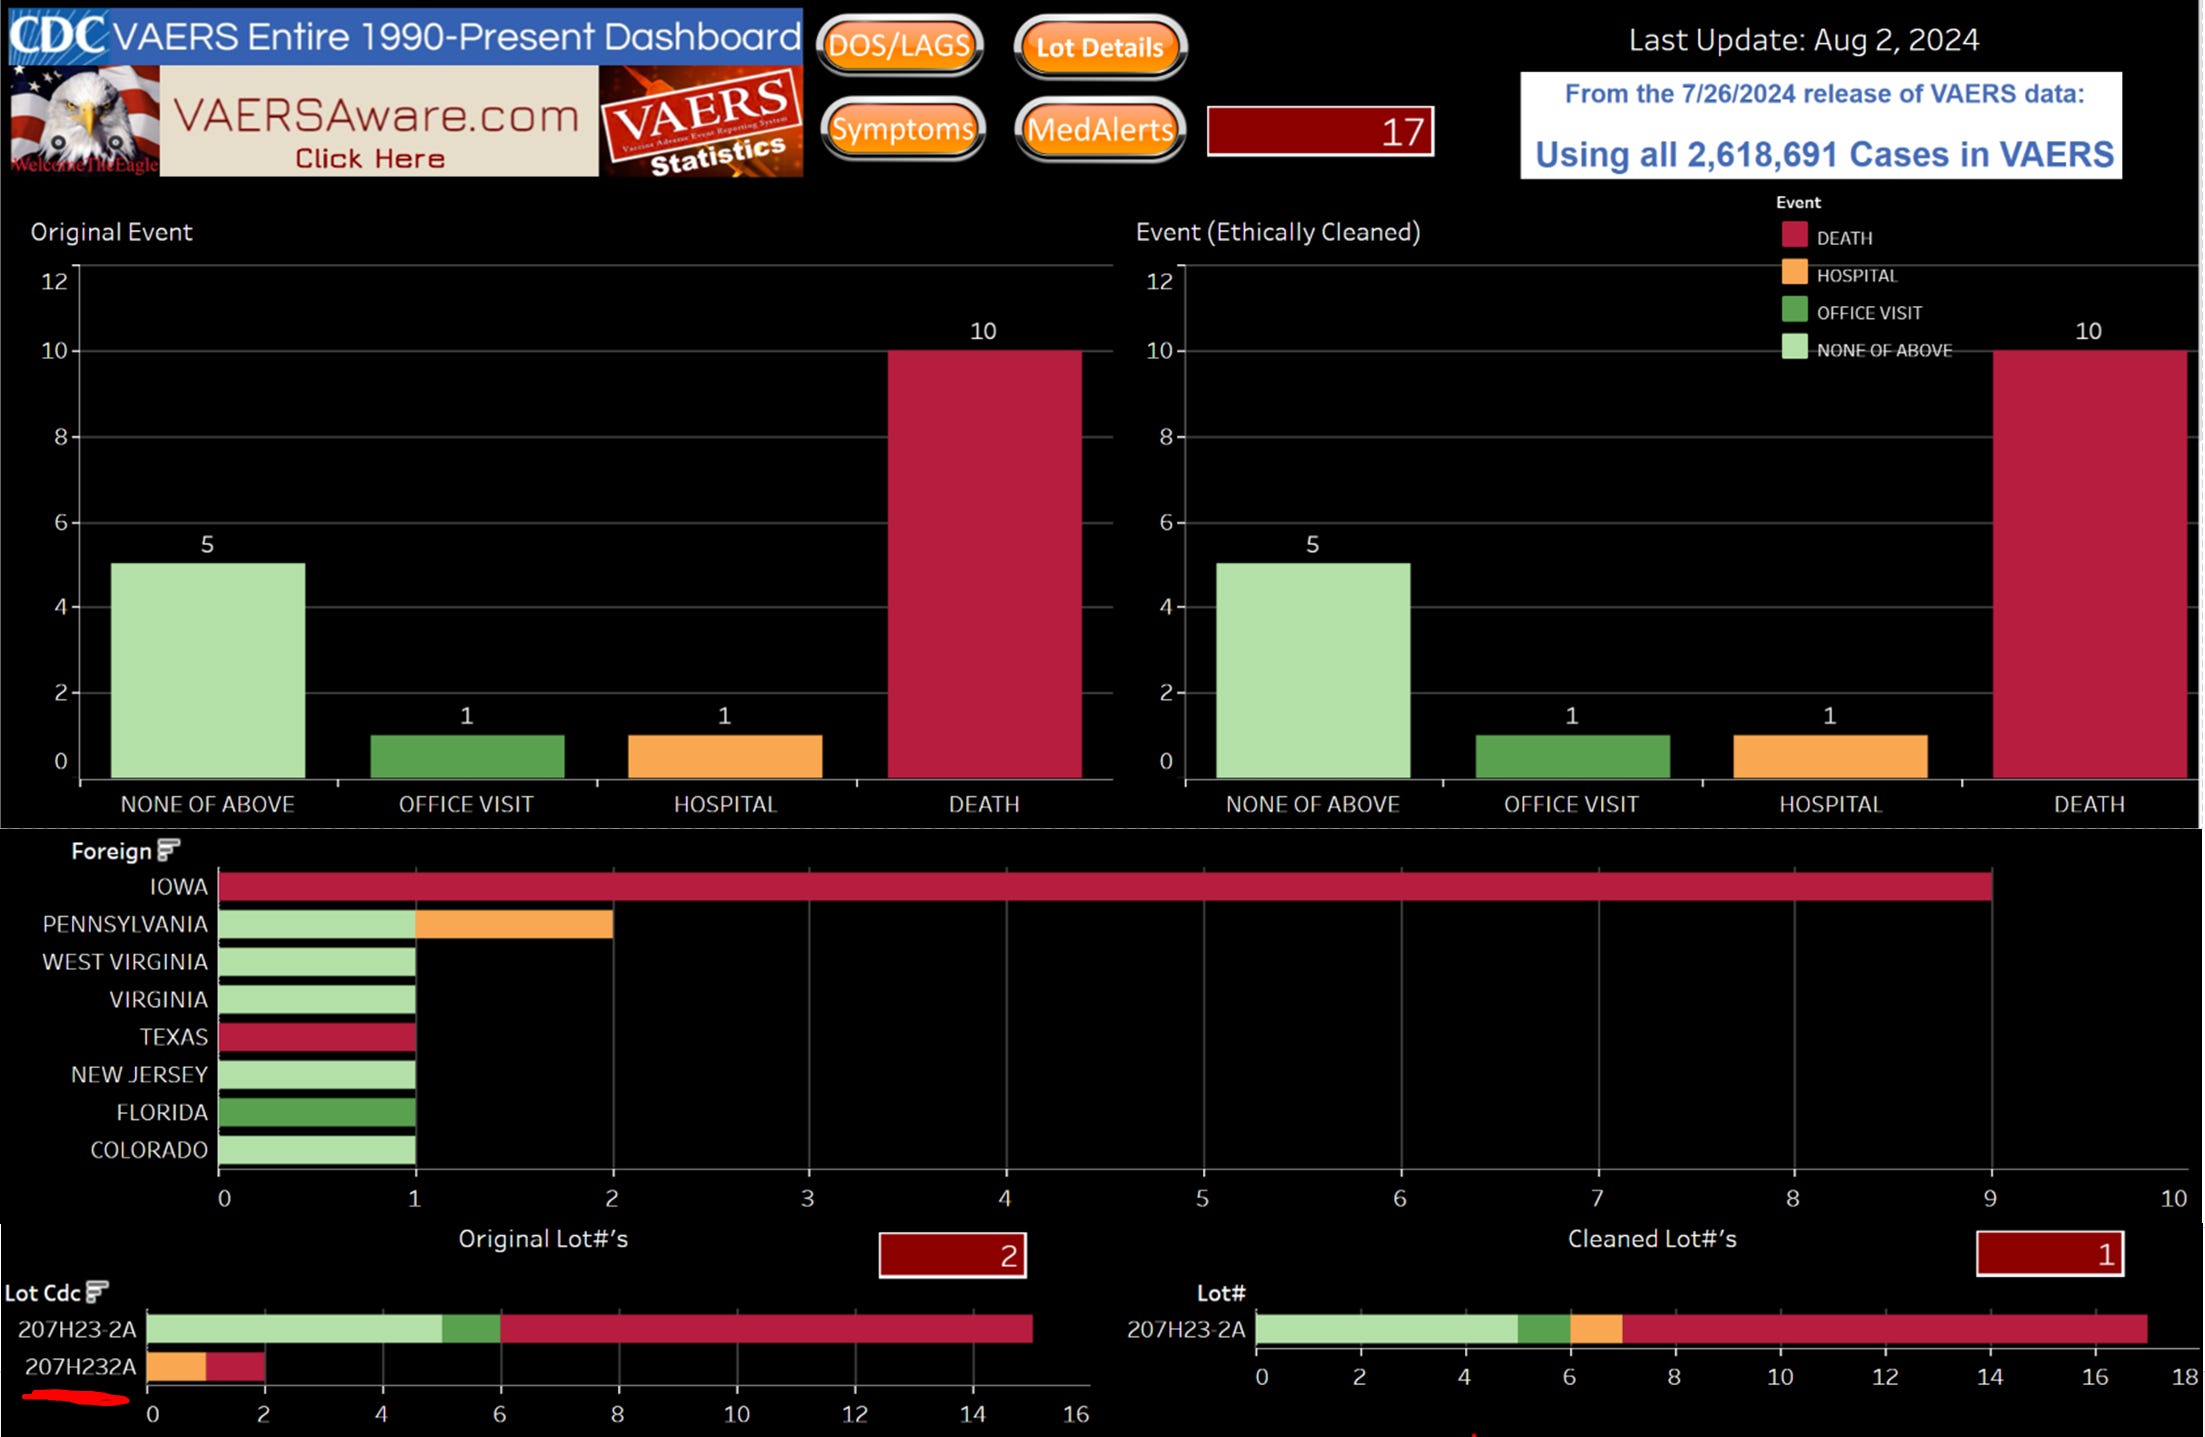This screenshot has width=2205, height=1437.
Task: Select lot 207H232A row label
Action: point(80,1367)
